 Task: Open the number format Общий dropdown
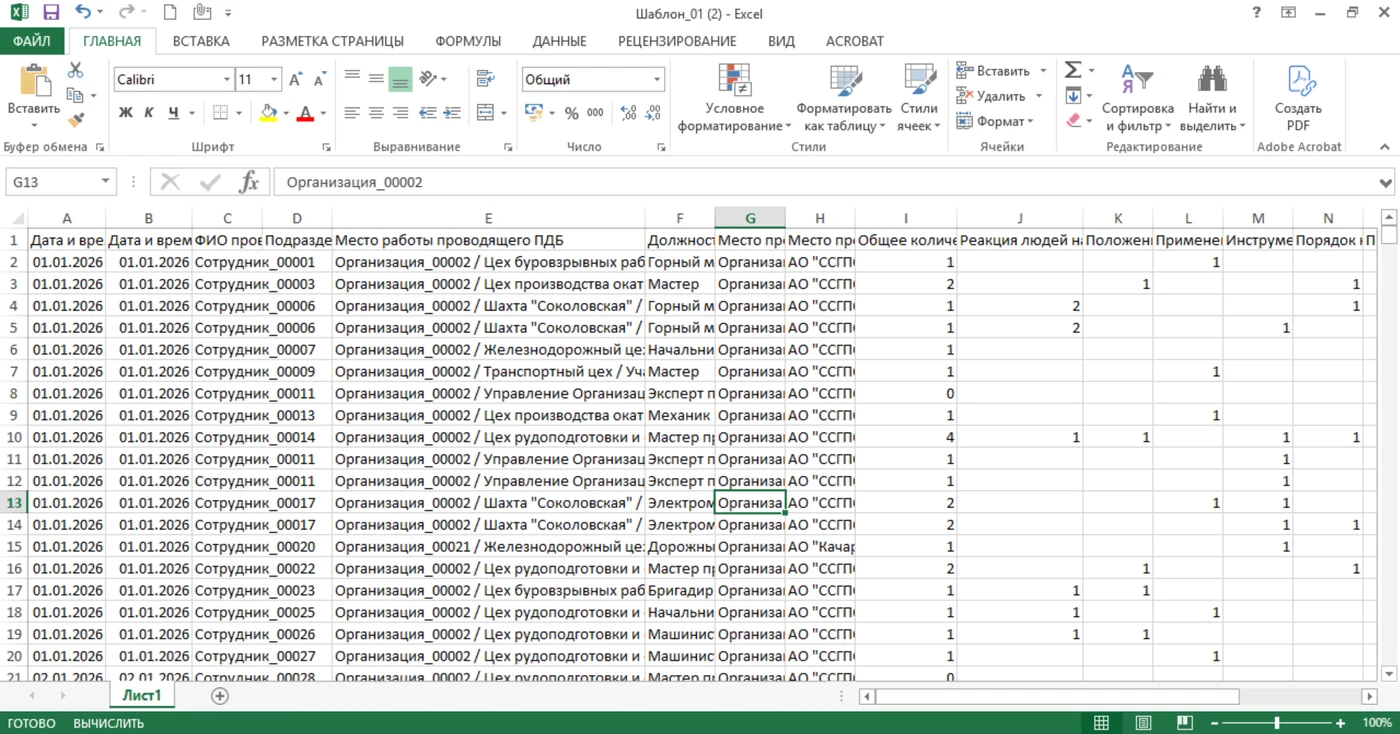pyautogui.click(x=657, y=79)
